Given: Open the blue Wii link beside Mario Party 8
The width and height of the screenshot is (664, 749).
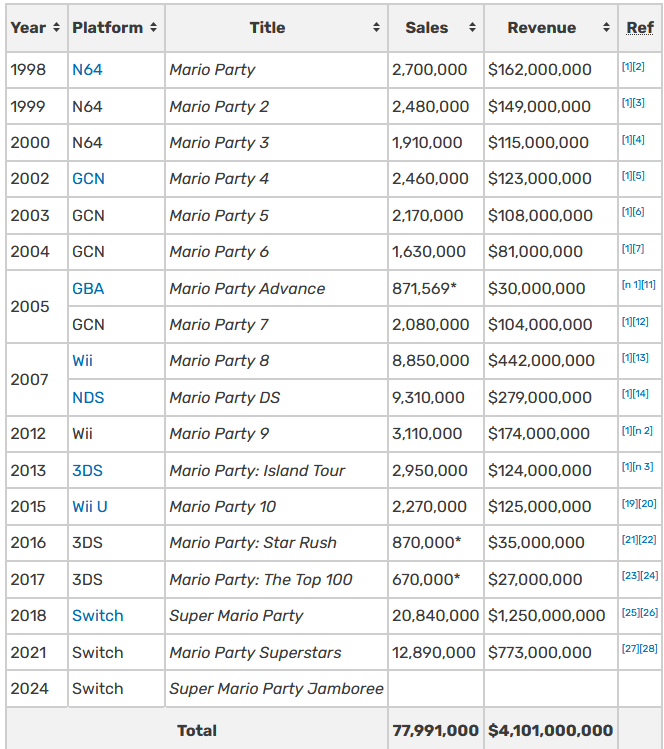Looking at the screenshot, I should coord(82,361).
